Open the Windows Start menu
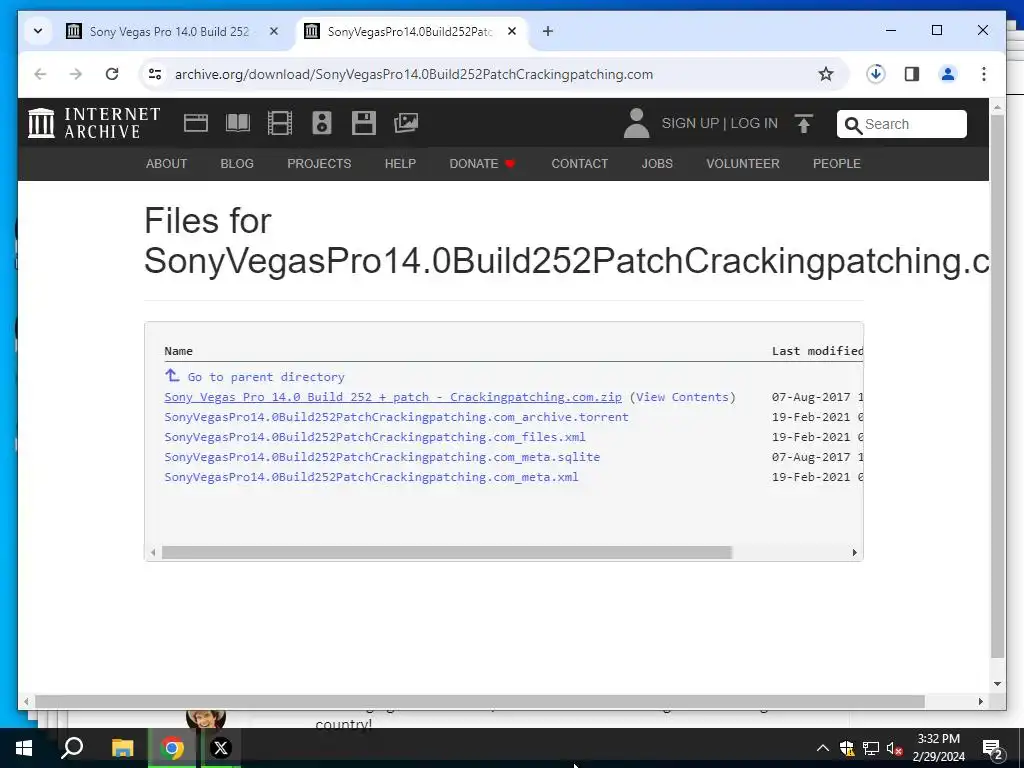1024x768 pixels. [x=24, y=748]
